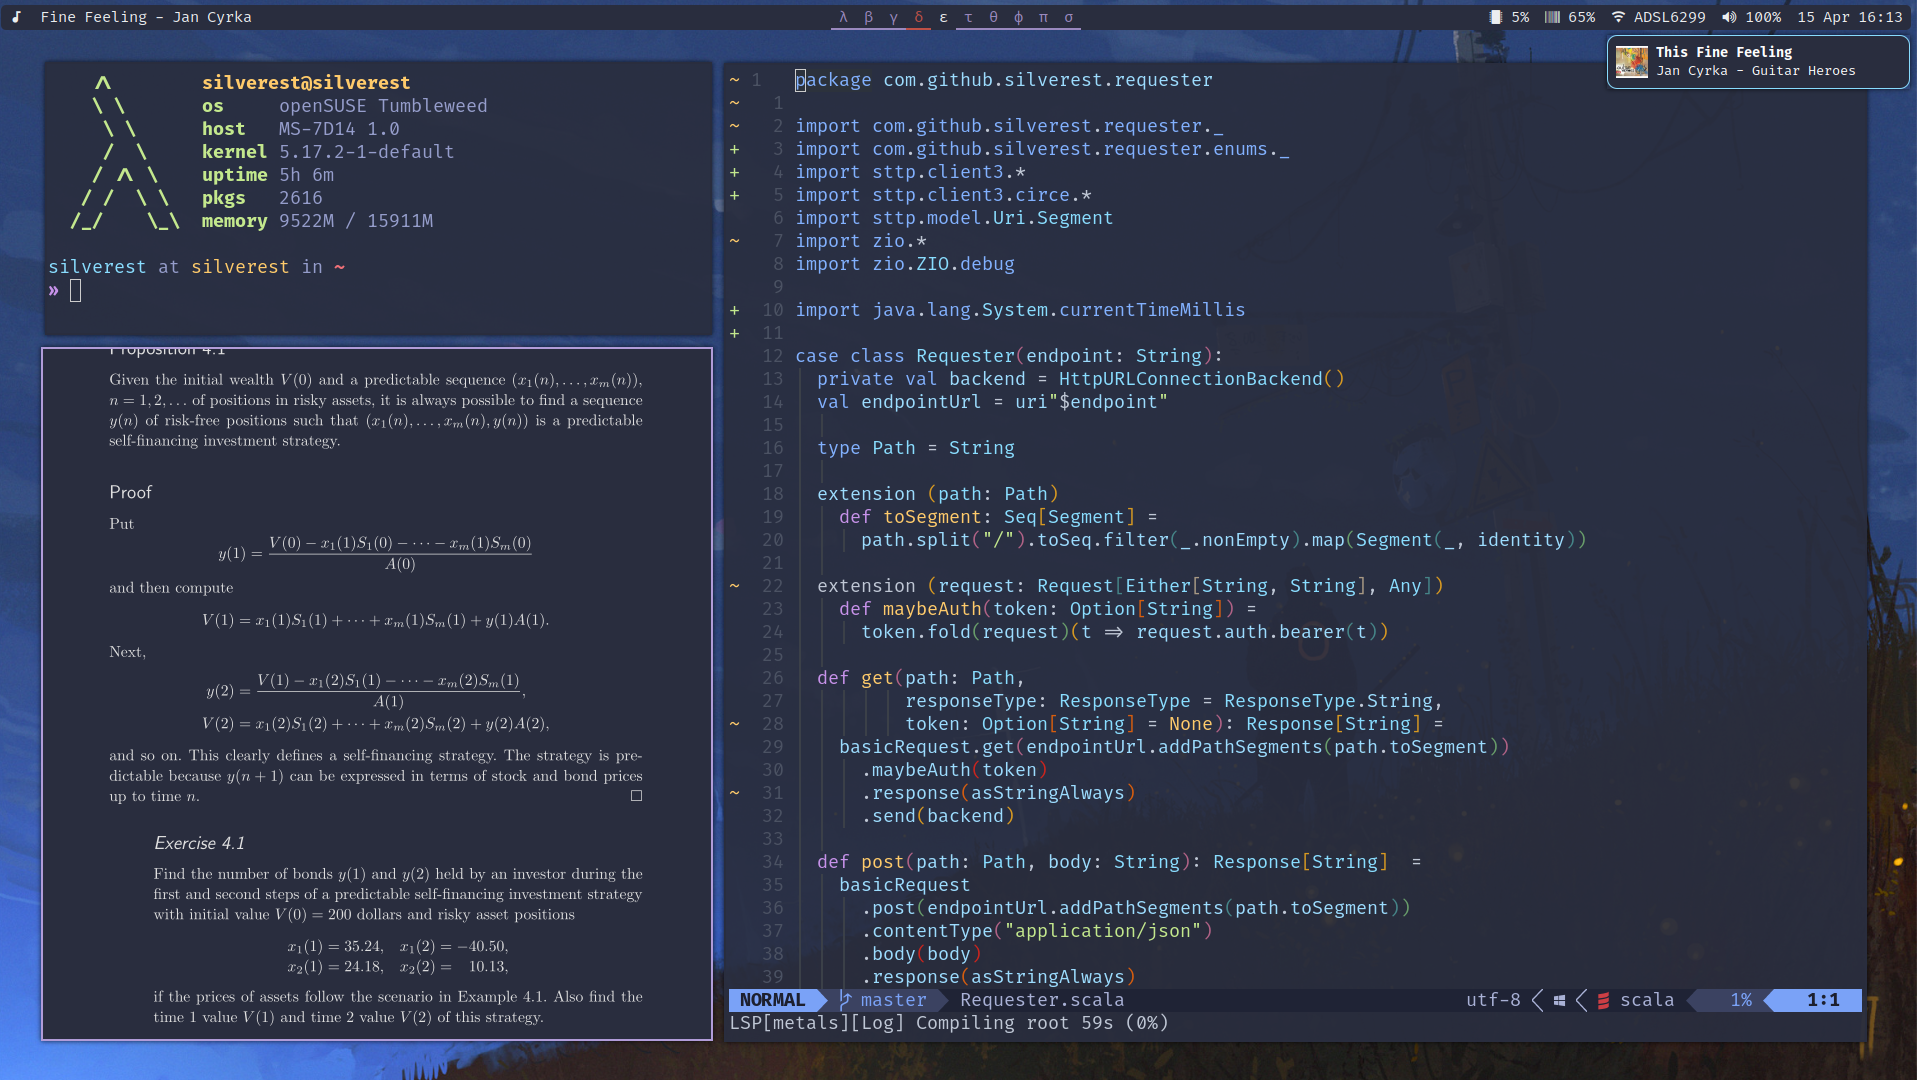Click the kernel version 5.17.2-1-default

tap(366, 152)
